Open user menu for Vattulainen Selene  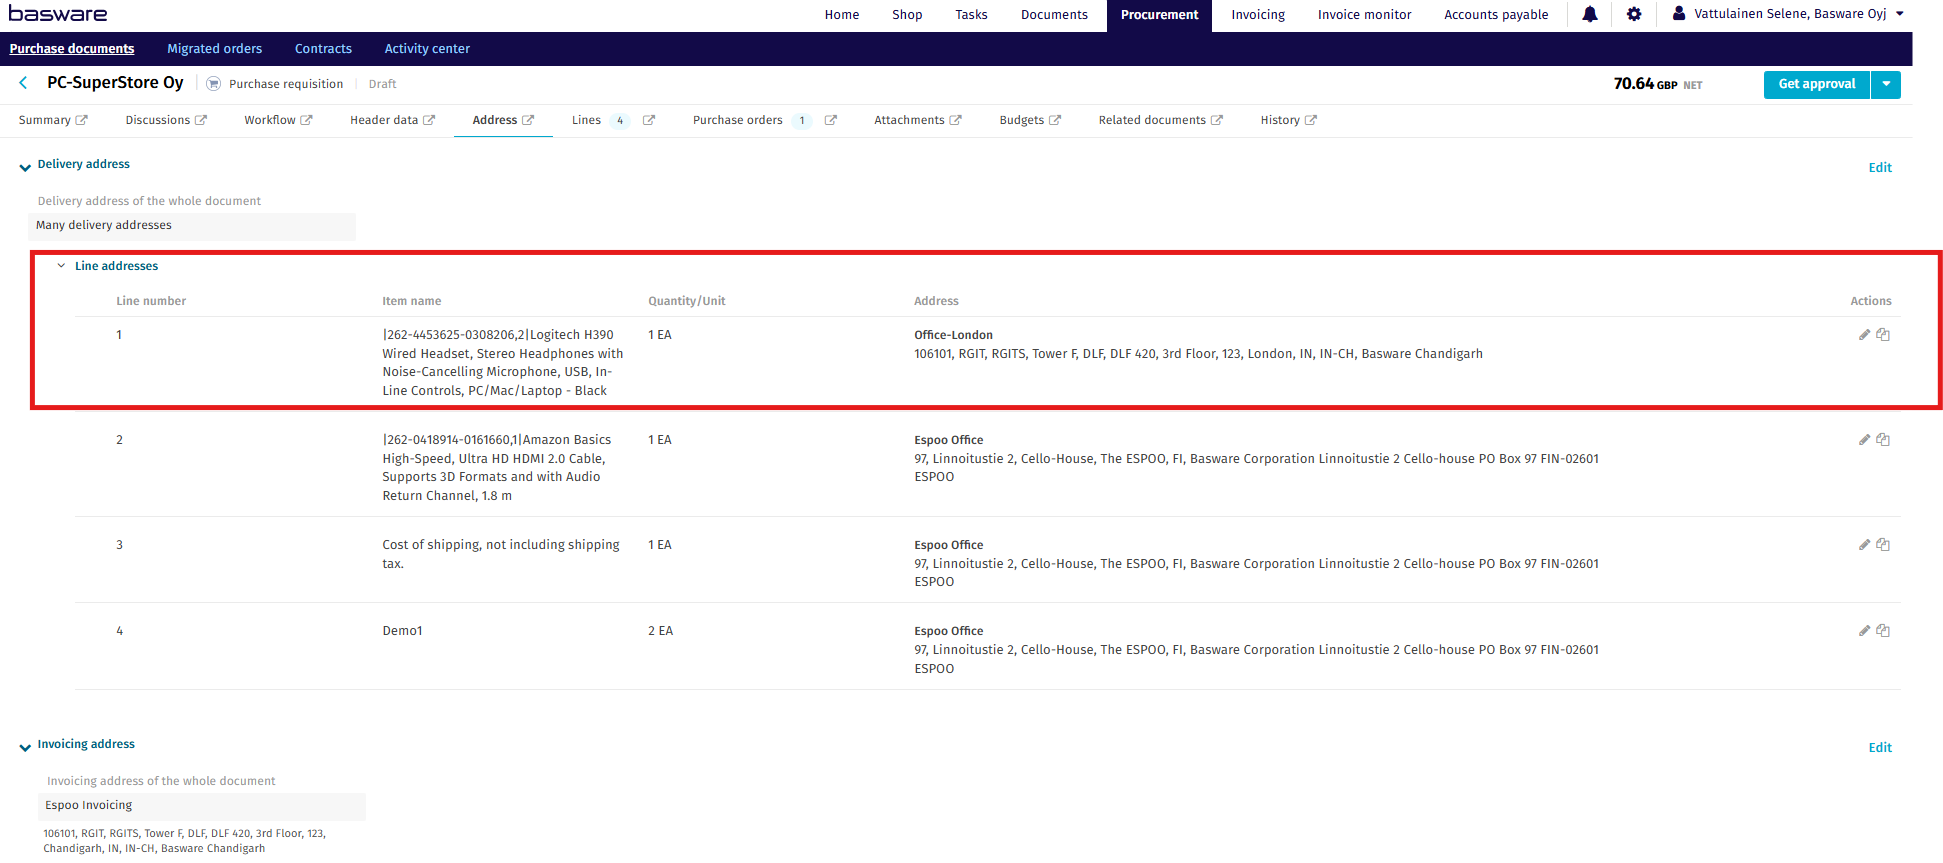coord(1789,14)
